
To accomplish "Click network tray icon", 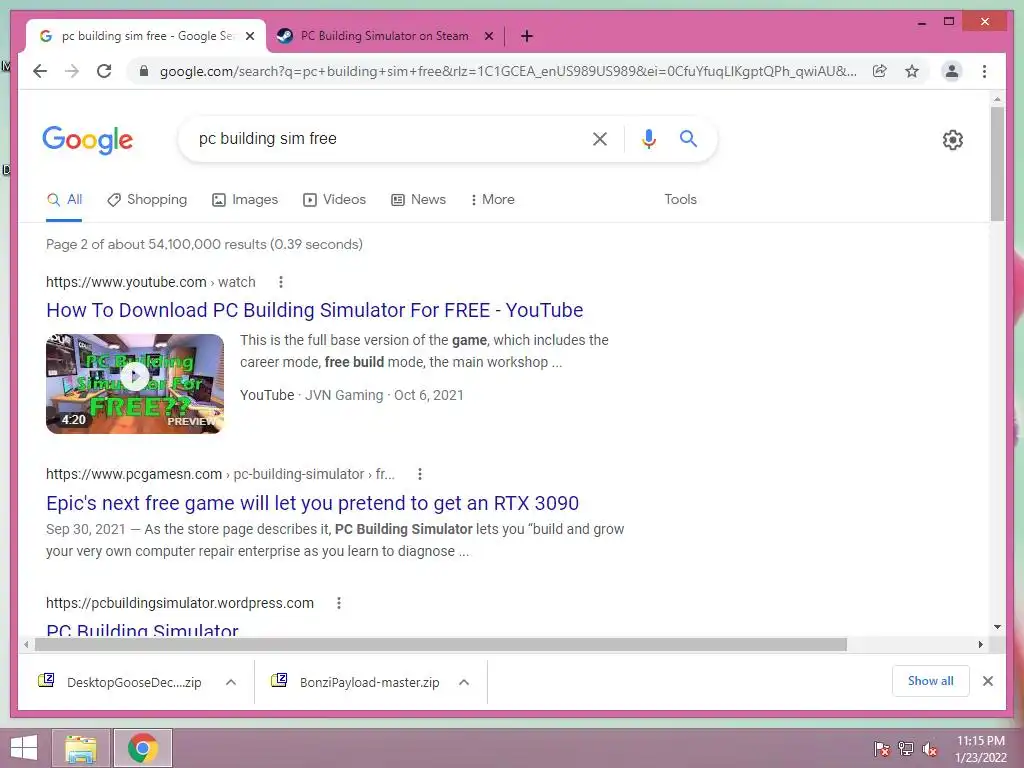I will (906, 748).
